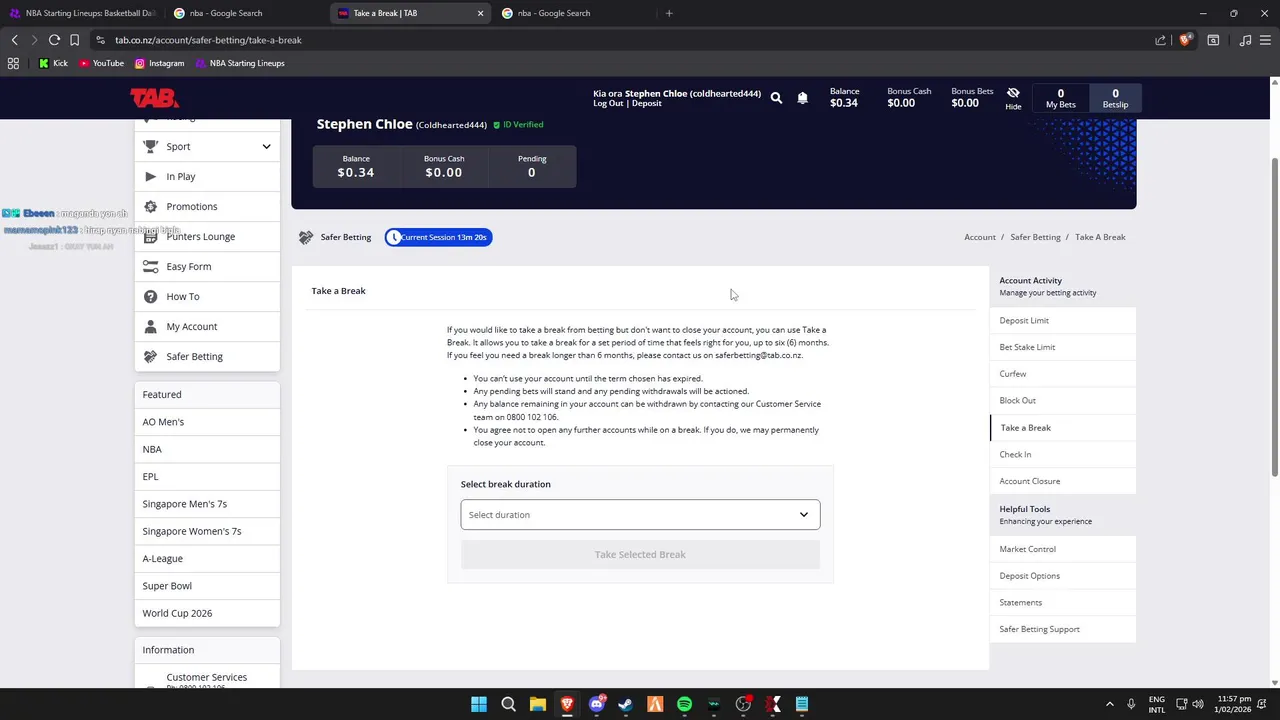Image resolution: width=1280 pixels, height=720 pixels.
Task: Open the Account Closure option
Action: pos(1063,481)
